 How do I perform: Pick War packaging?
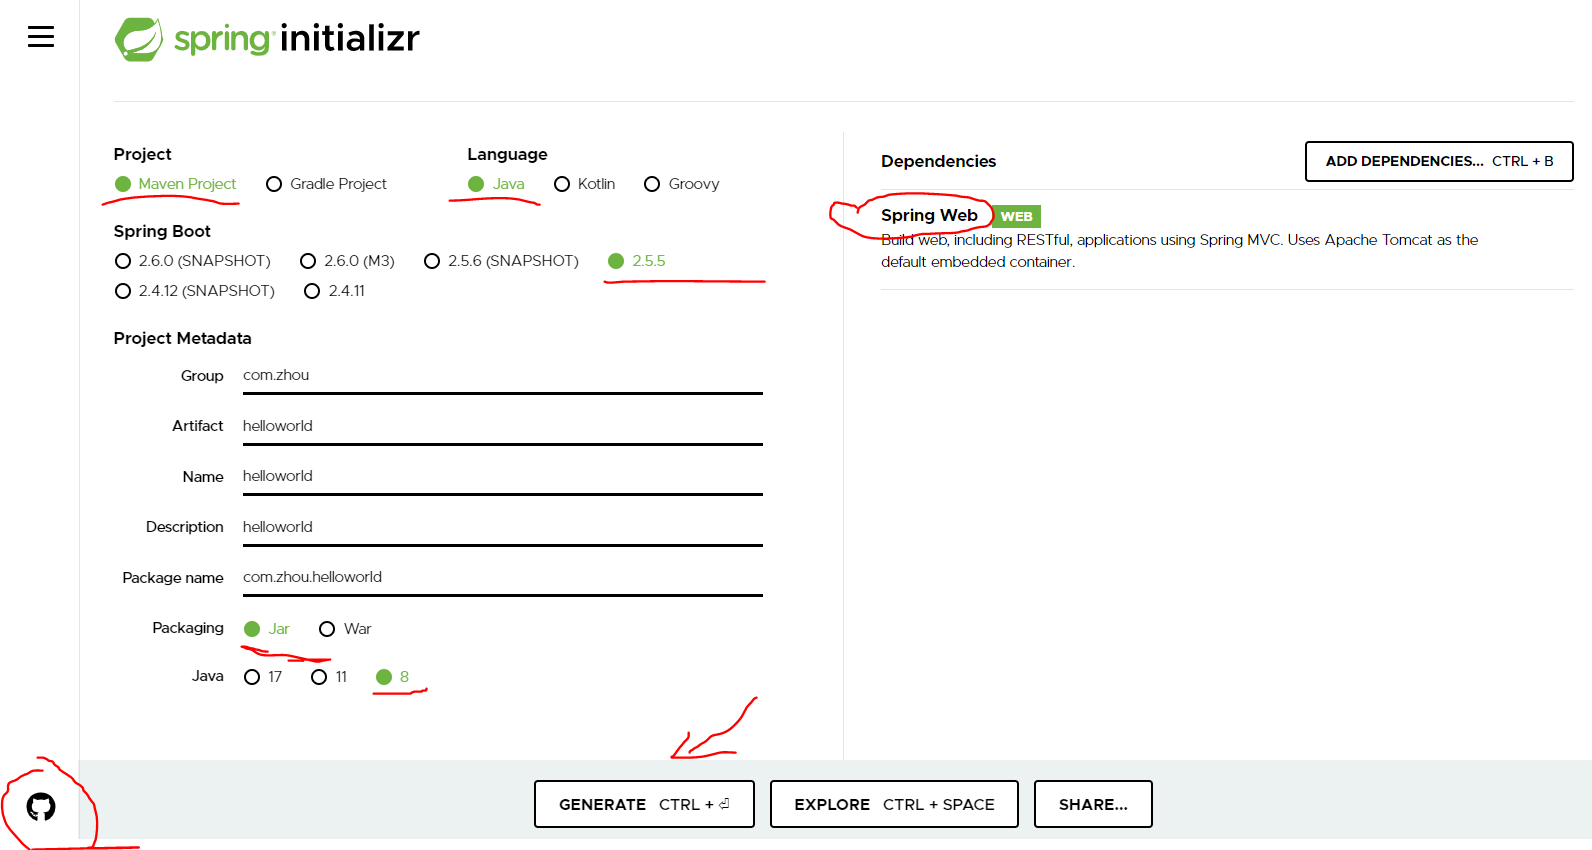pyautogui.click(x=345, y=629)
